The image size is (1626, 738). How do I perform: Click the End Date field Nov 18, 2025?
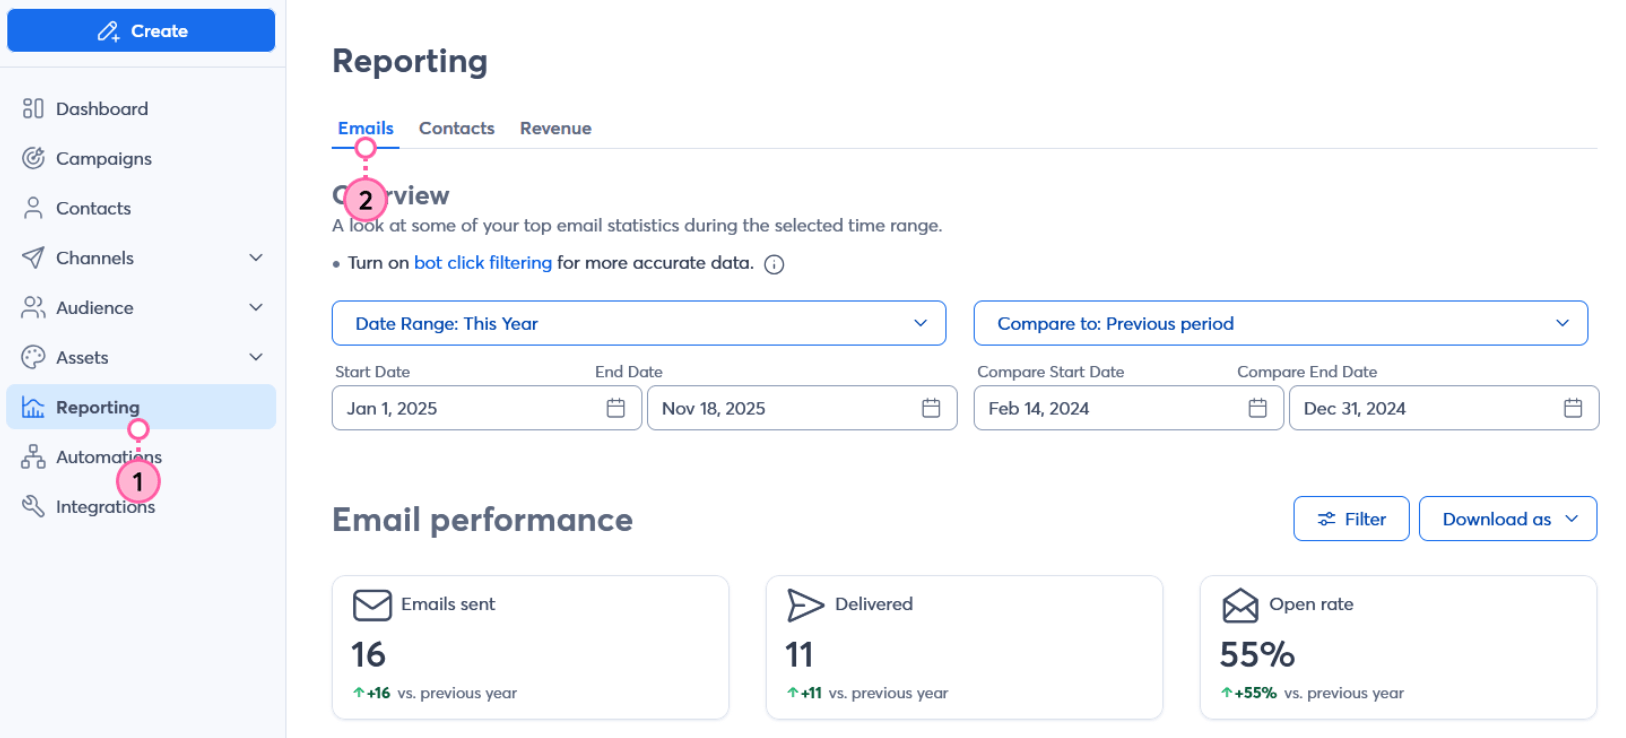pyautogui.click(x=802, y=408)
